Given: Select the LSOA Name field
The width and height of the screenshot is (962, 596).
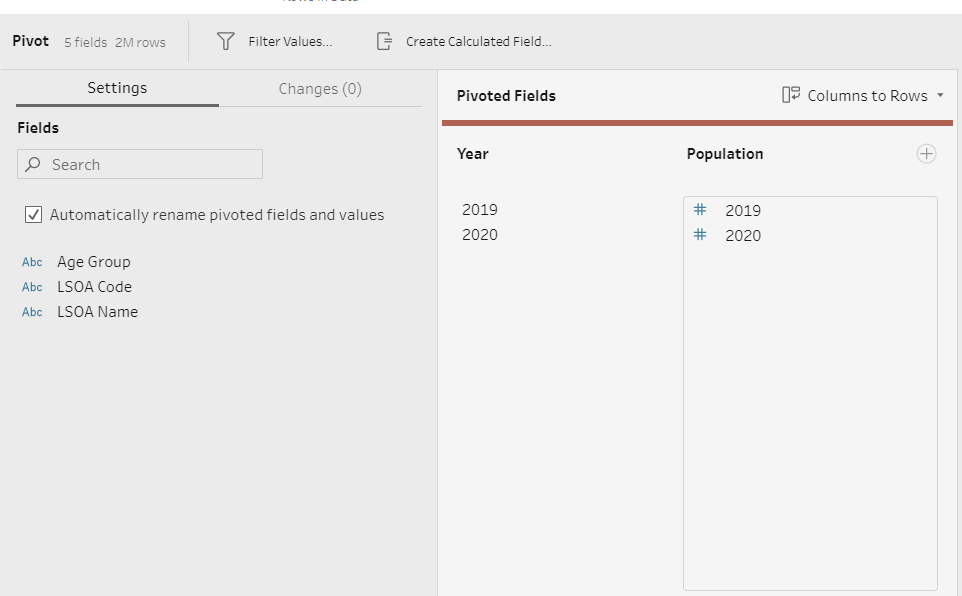Looking at the screenshot, I should pos(97,312).
